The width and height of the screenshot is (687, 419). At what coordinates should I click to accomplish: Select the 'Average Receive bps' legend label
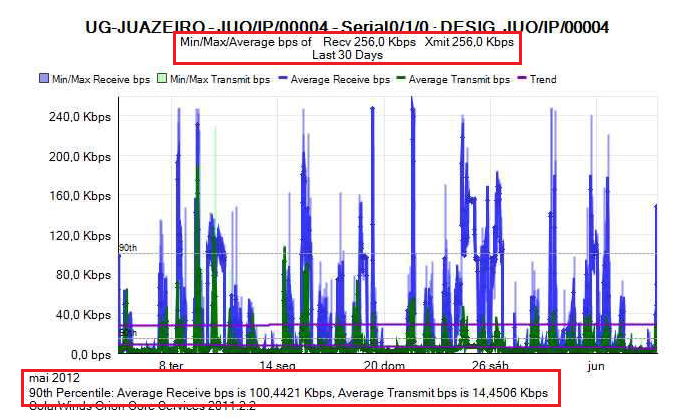[x=340, y=79]
